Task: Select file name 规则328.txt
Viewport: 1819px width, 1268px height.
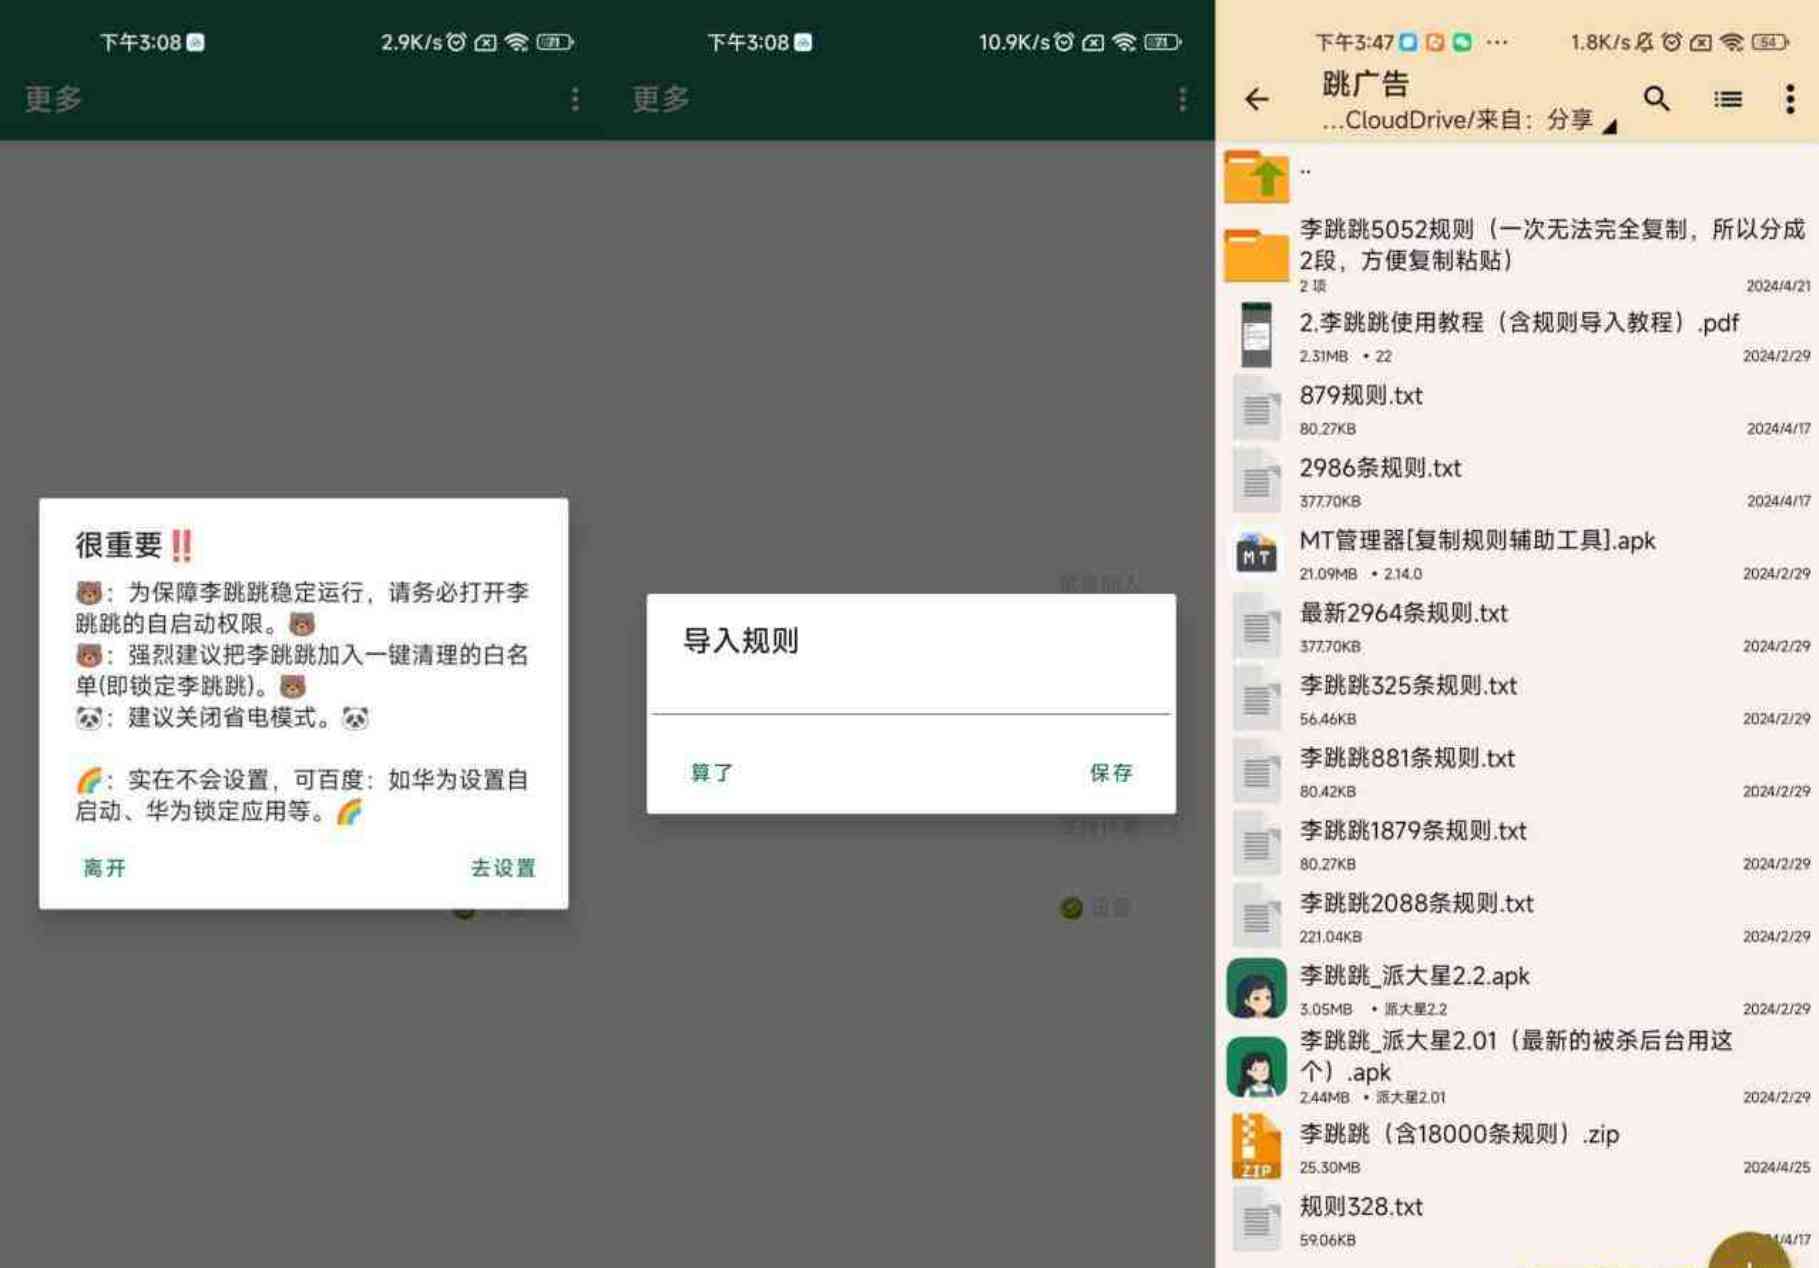Action: [x=1361, y=1207]
